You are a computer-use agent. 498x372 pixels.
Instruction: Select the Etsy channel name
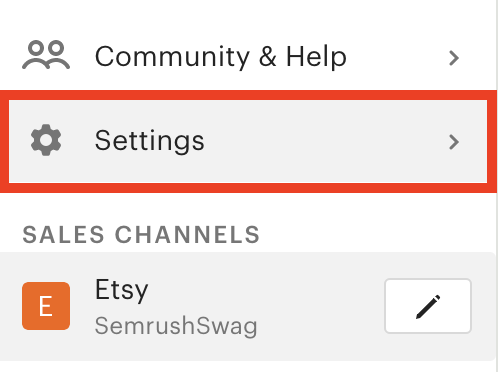[122, 290]
